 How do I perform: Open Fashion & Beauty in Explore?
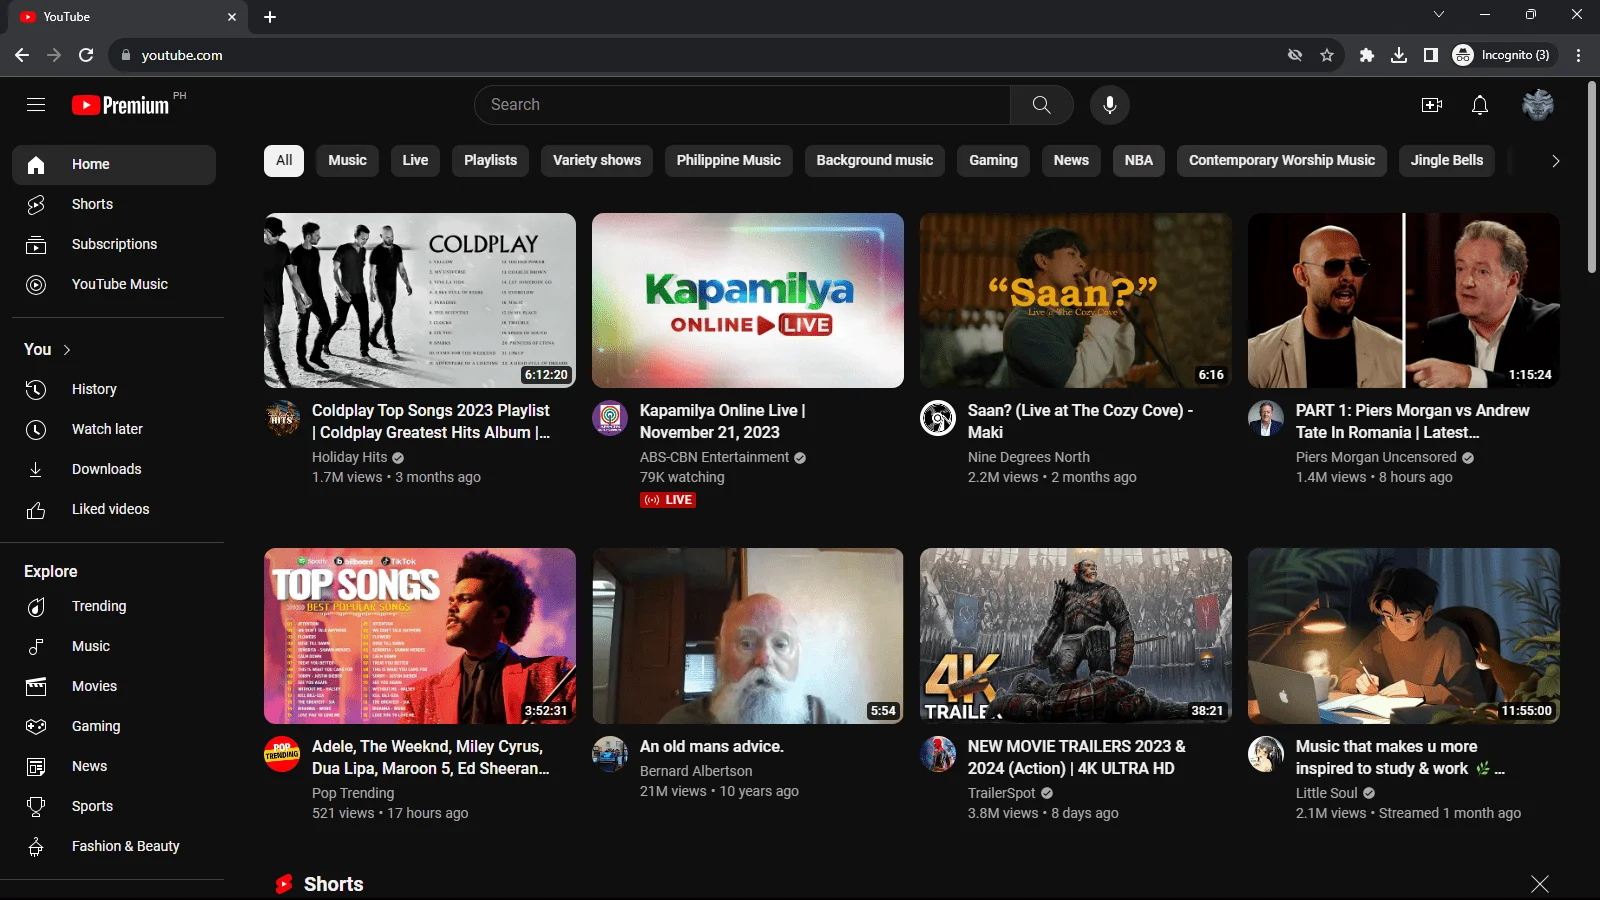coord(114,846)
